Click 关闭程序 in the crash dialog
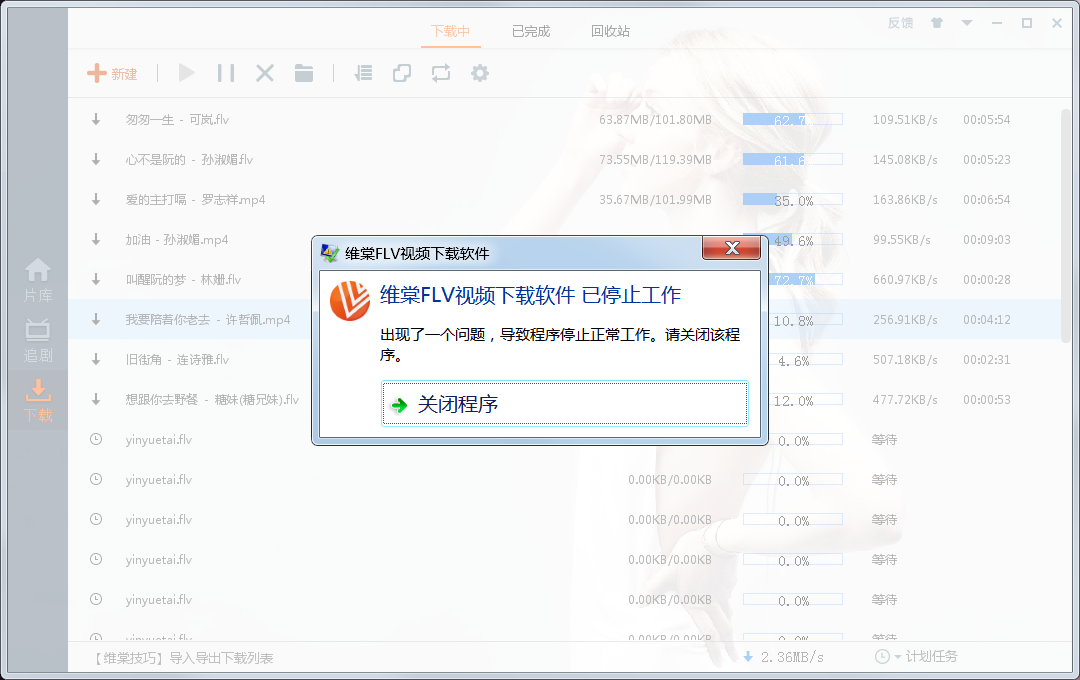1080x680 pixels. 565,404
